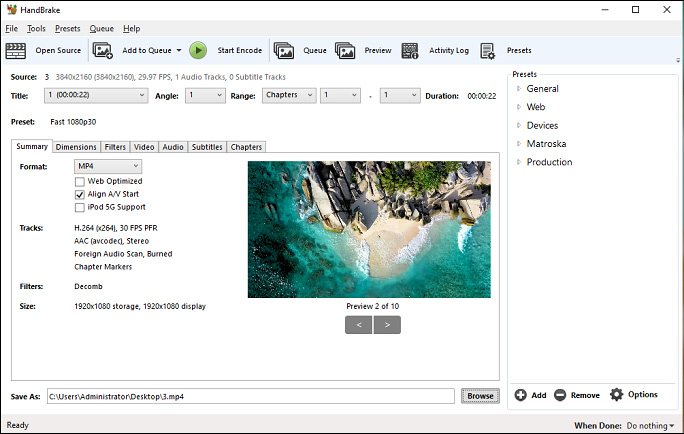
Task: Click the Duration value 00:00:22
Action: (482, 96)
